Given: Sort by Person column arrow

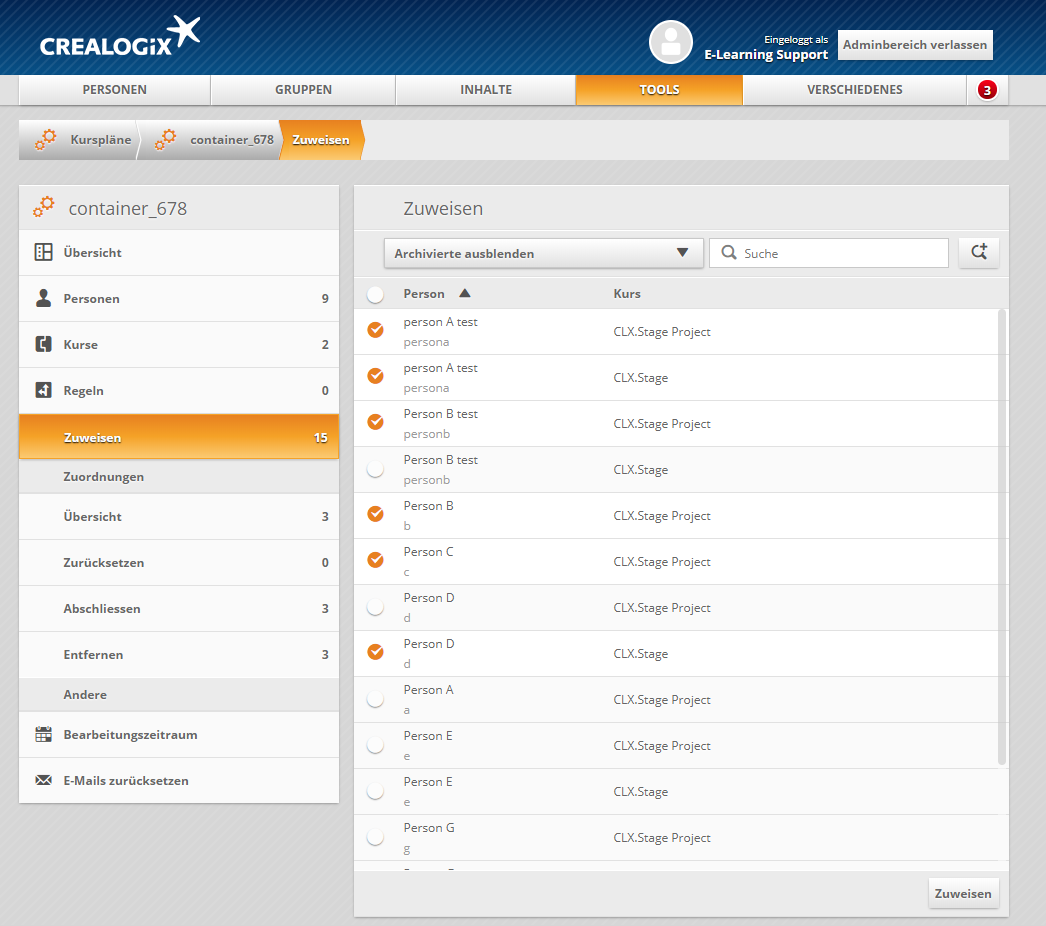Looking at the screenshot, I should (464, 294).
